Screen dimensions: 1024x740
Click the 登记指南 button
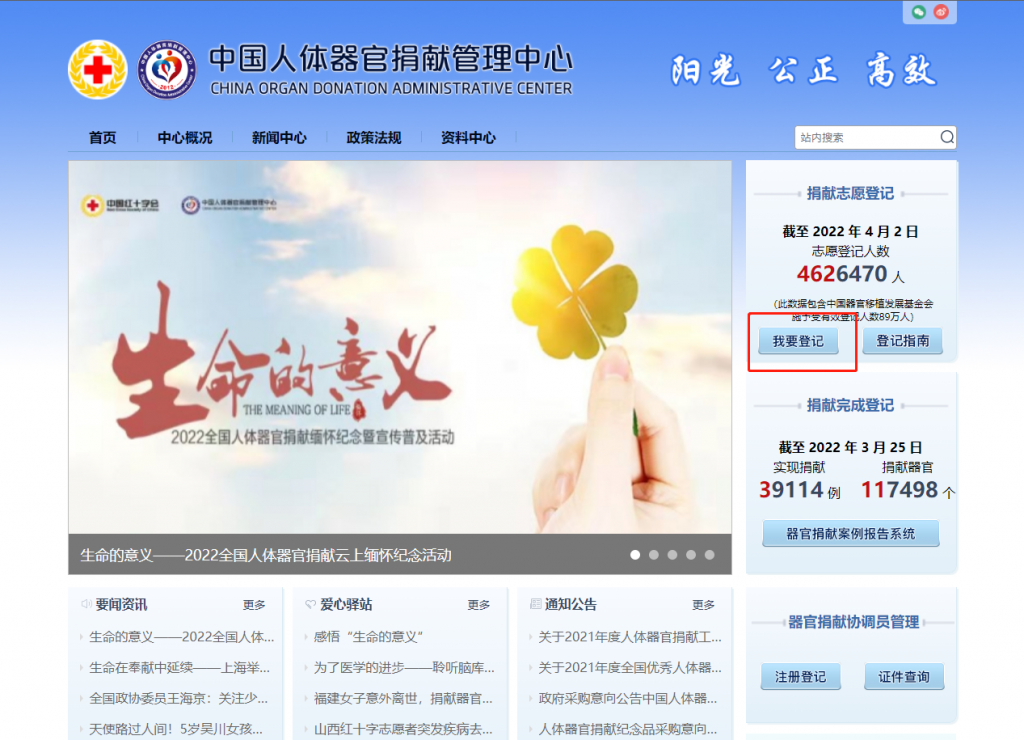point(903,341)
